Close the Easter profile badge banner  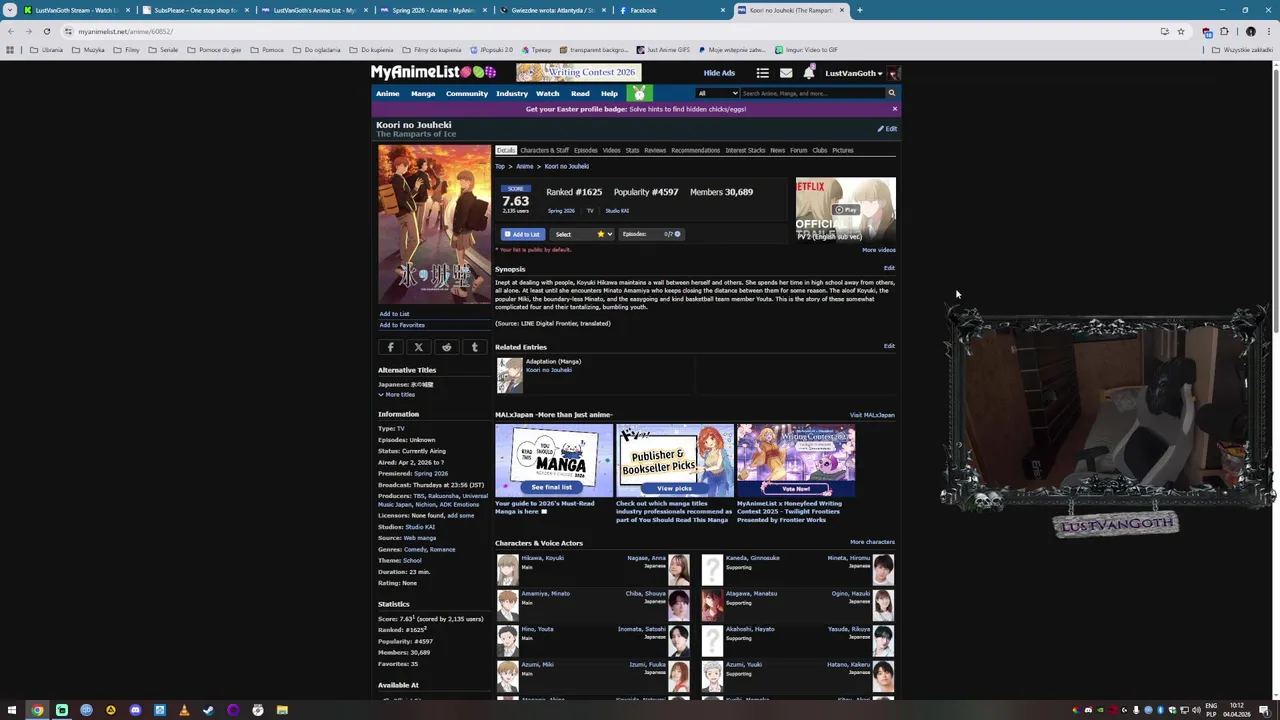[x=894, y=109]
